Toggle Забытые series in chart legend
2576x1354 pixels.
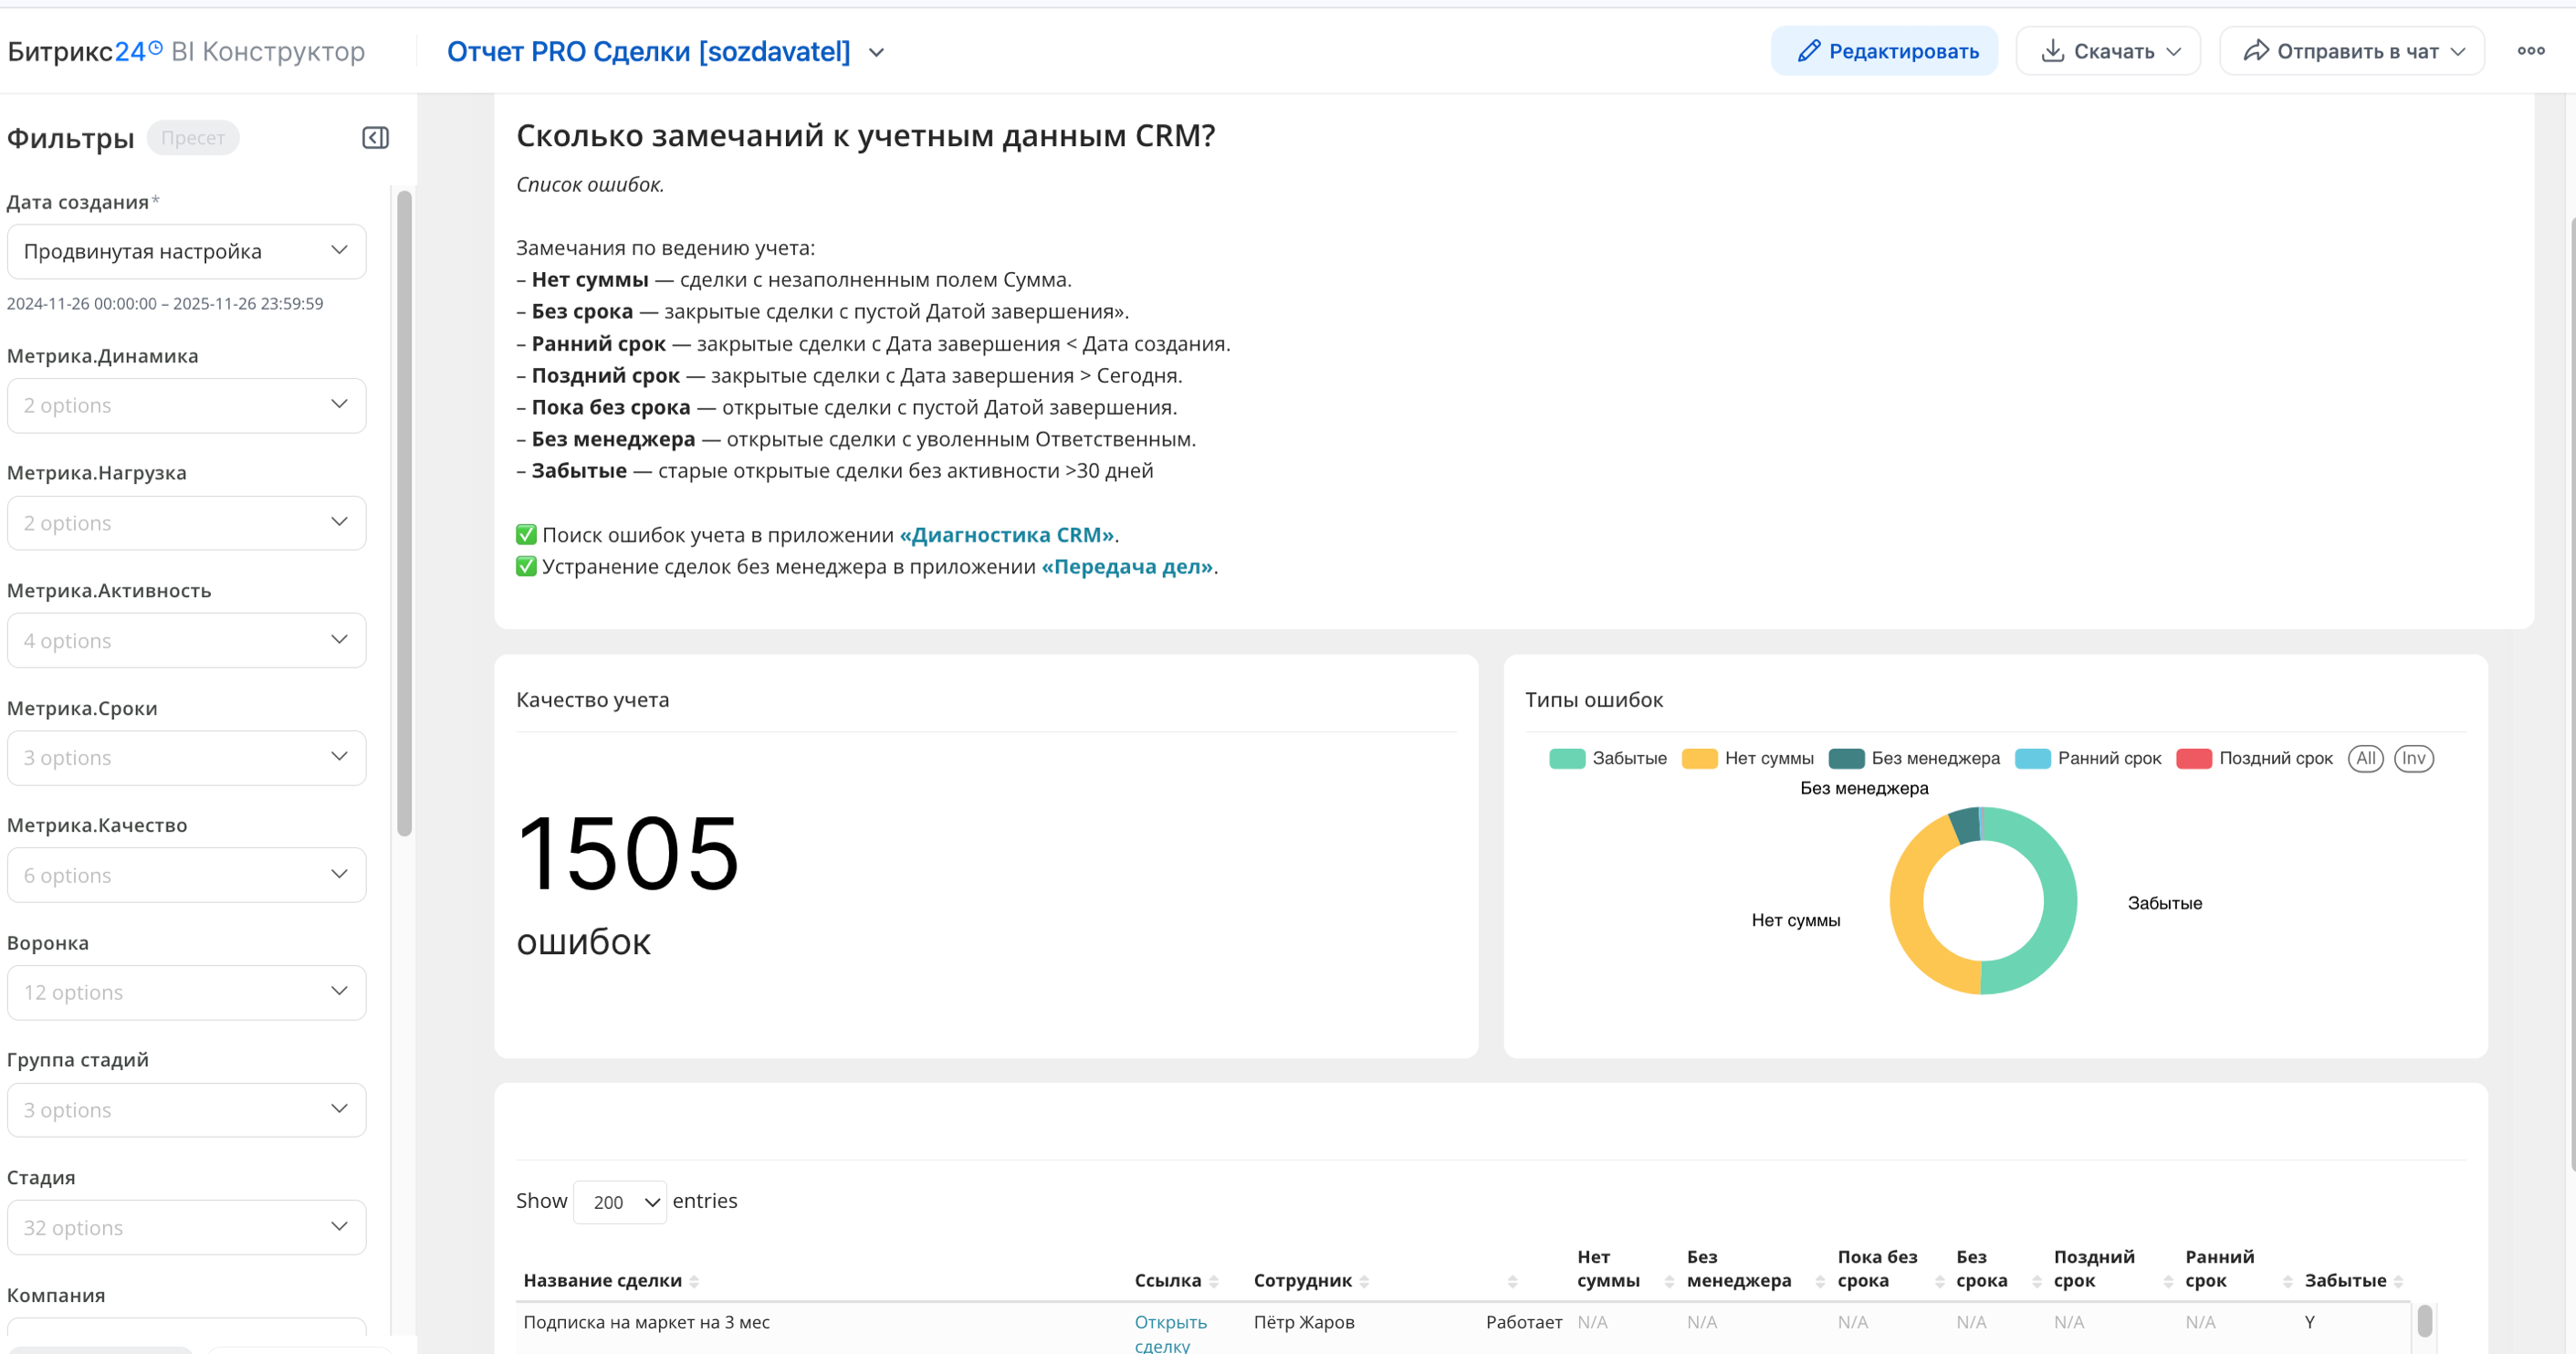click(1608, 758)
